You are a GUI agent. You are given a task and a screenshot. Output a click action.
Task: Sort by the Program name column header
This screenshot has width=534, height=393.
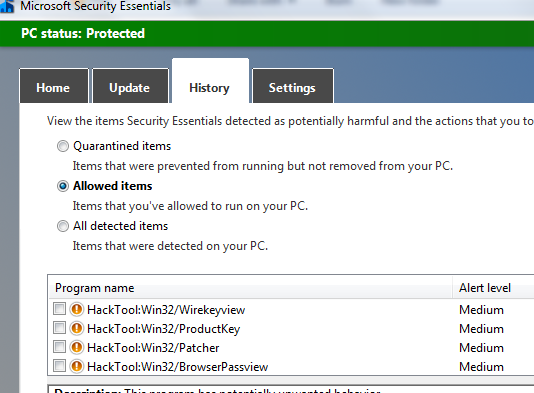click(250, 288)
